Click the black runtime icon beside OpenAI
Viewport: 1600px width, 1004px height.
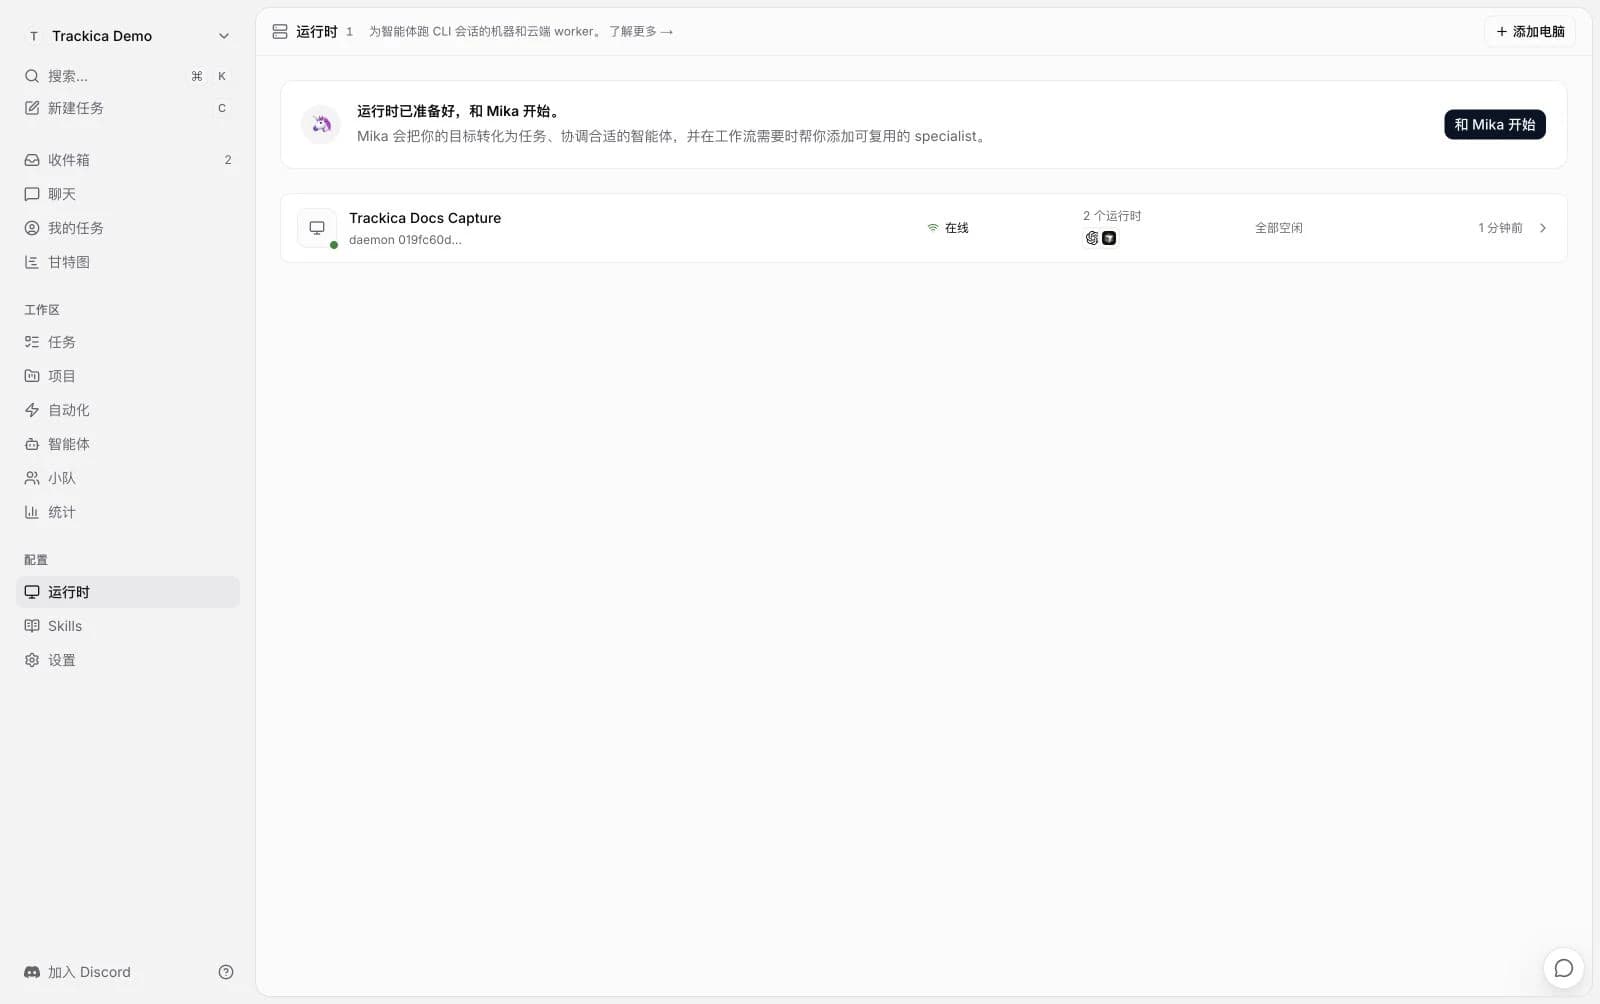1109,238
